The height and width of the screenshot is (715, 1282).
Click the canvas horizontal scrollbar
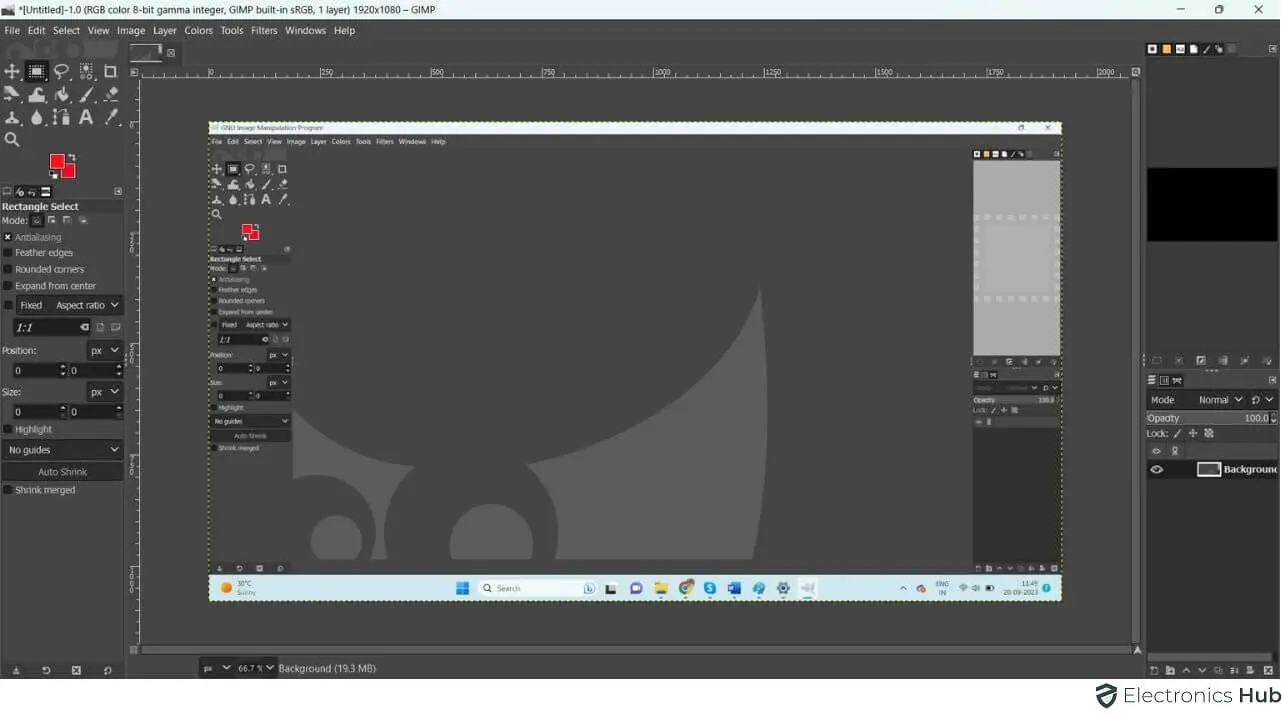[x=636, y=650]
